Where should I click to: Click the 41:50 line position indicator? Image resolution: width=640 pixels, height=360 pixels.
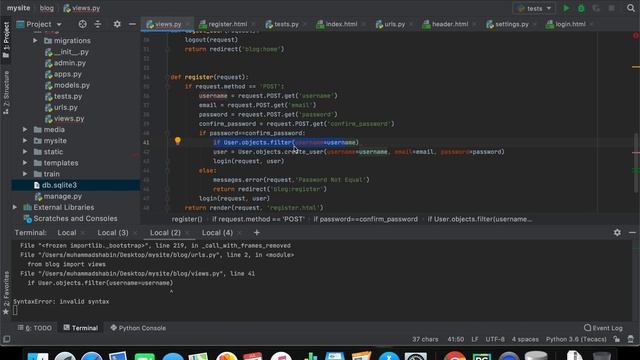(x=456, y=339)
